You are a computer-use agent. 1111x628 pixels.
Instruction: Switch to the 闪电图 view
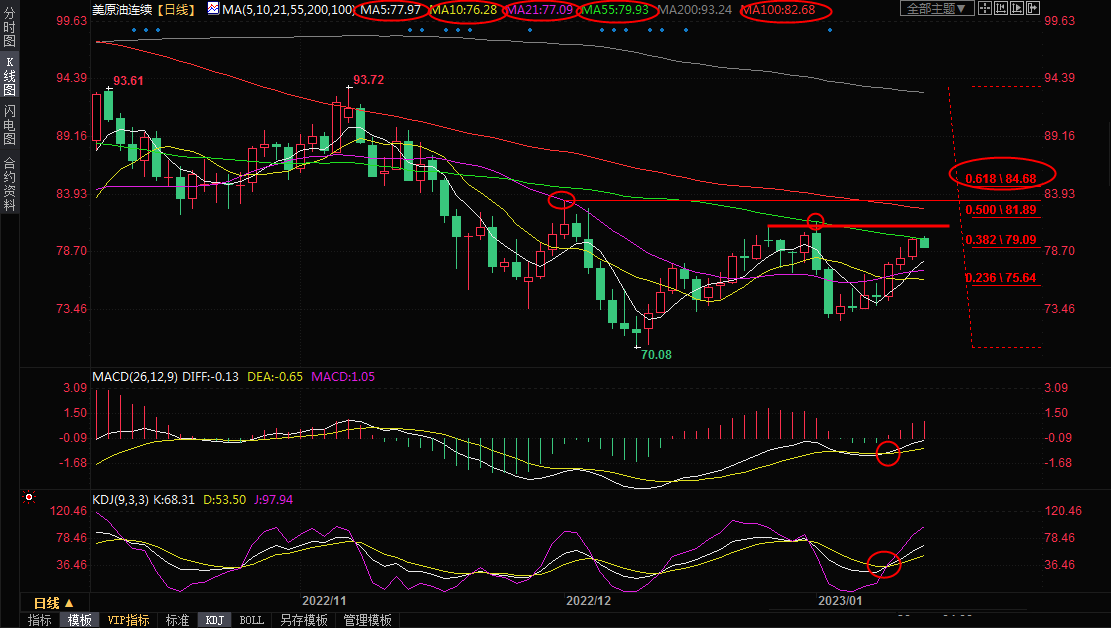pos(9,125)
